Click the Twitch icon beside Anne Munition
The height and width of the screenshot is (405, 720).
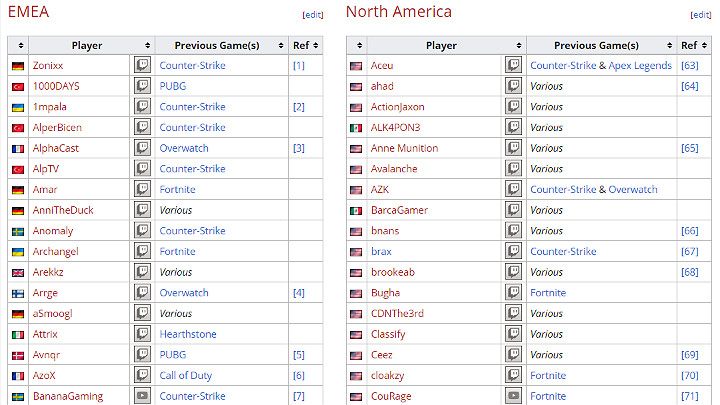[x=513, y=148]
